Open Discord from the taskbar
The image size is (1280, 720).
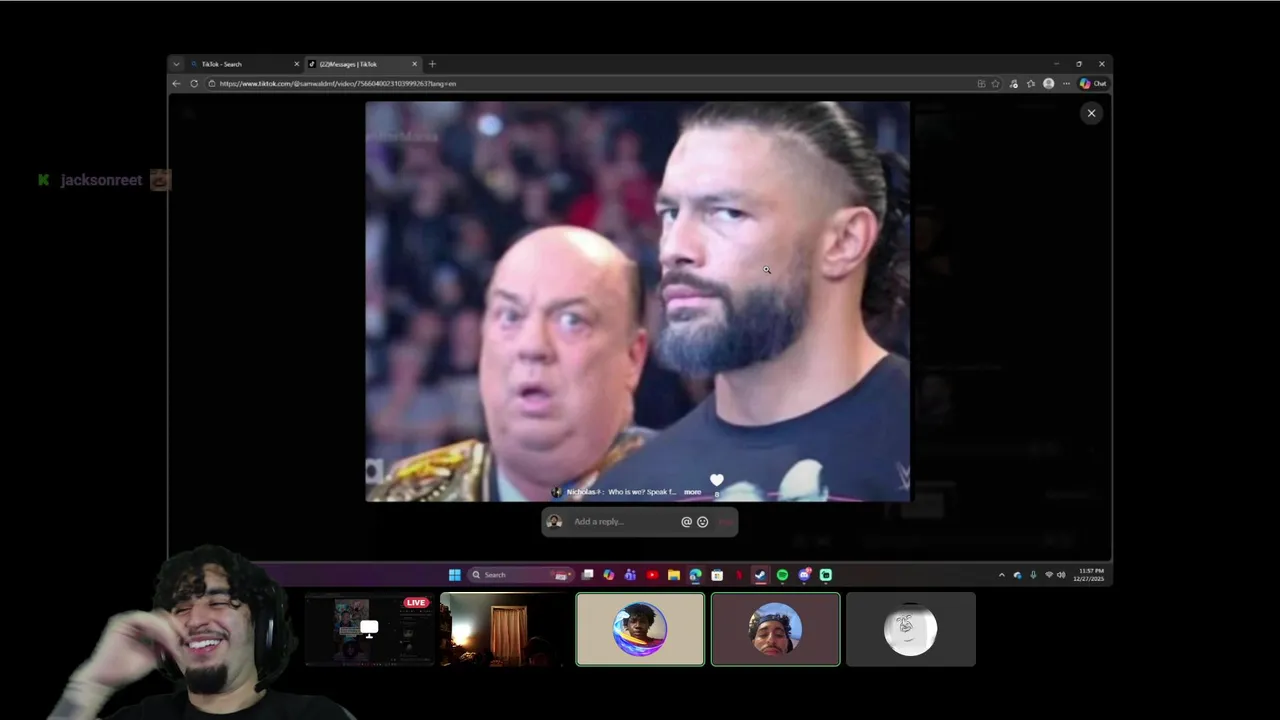(x=805, y=575)
